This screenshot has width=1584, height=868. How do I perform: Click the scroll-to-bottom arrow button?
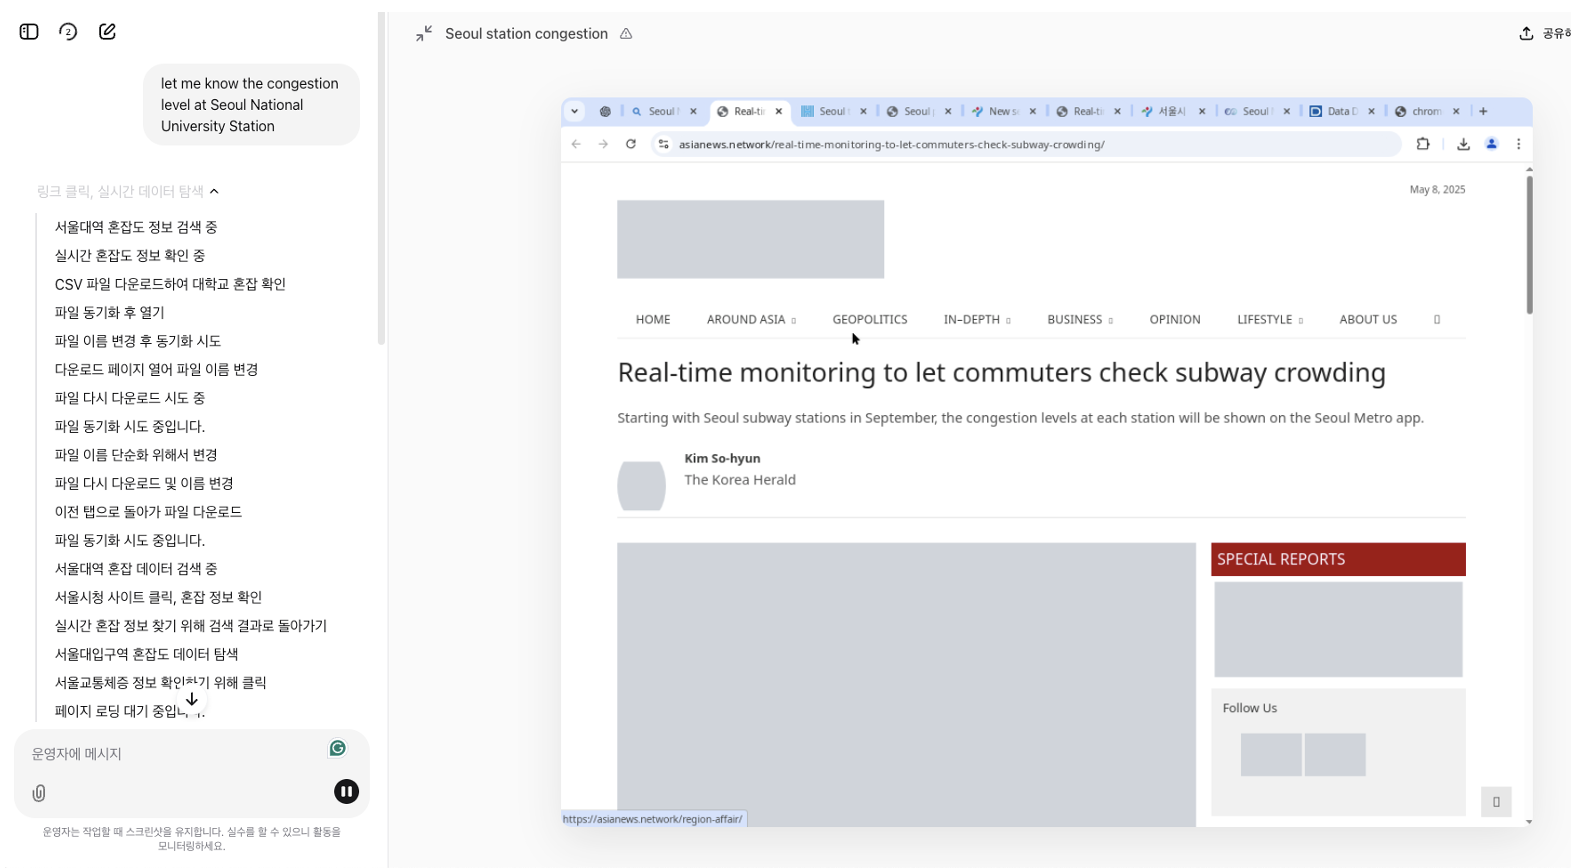pos(192,700)
